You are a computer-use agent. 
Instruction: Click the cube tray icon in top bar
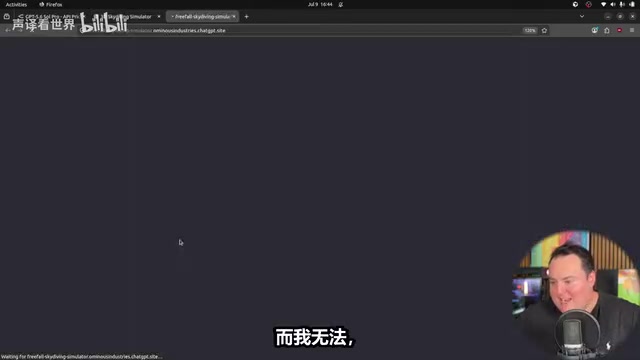point(575,4)
